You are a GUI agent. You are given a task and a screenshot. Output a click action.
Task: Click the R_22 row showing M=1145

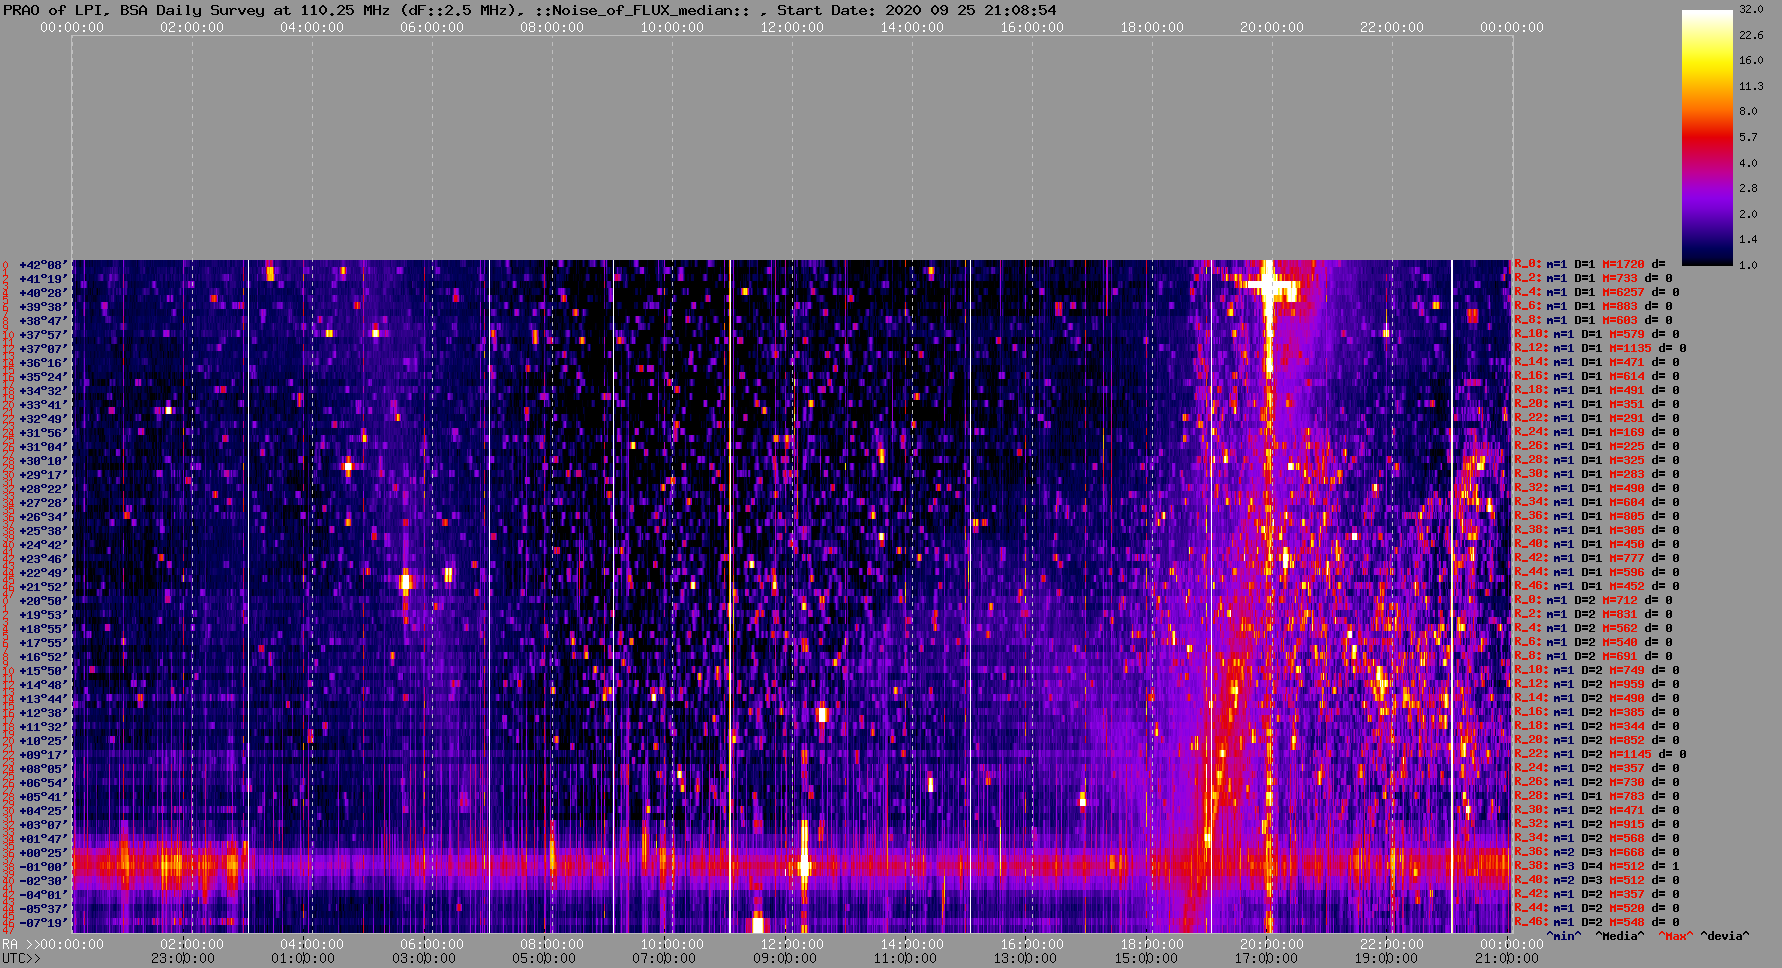click(x=1600, y=755)
